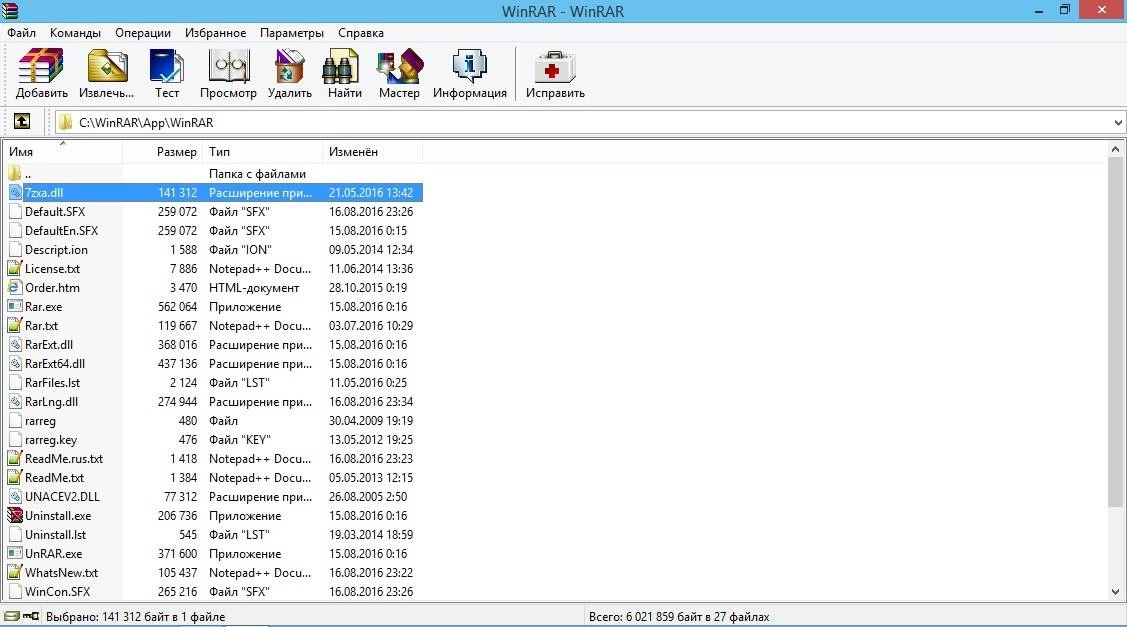This screenshot has width=1127, height=627.
Task: Click the drive icon in status bar
Action: point(12,616)
